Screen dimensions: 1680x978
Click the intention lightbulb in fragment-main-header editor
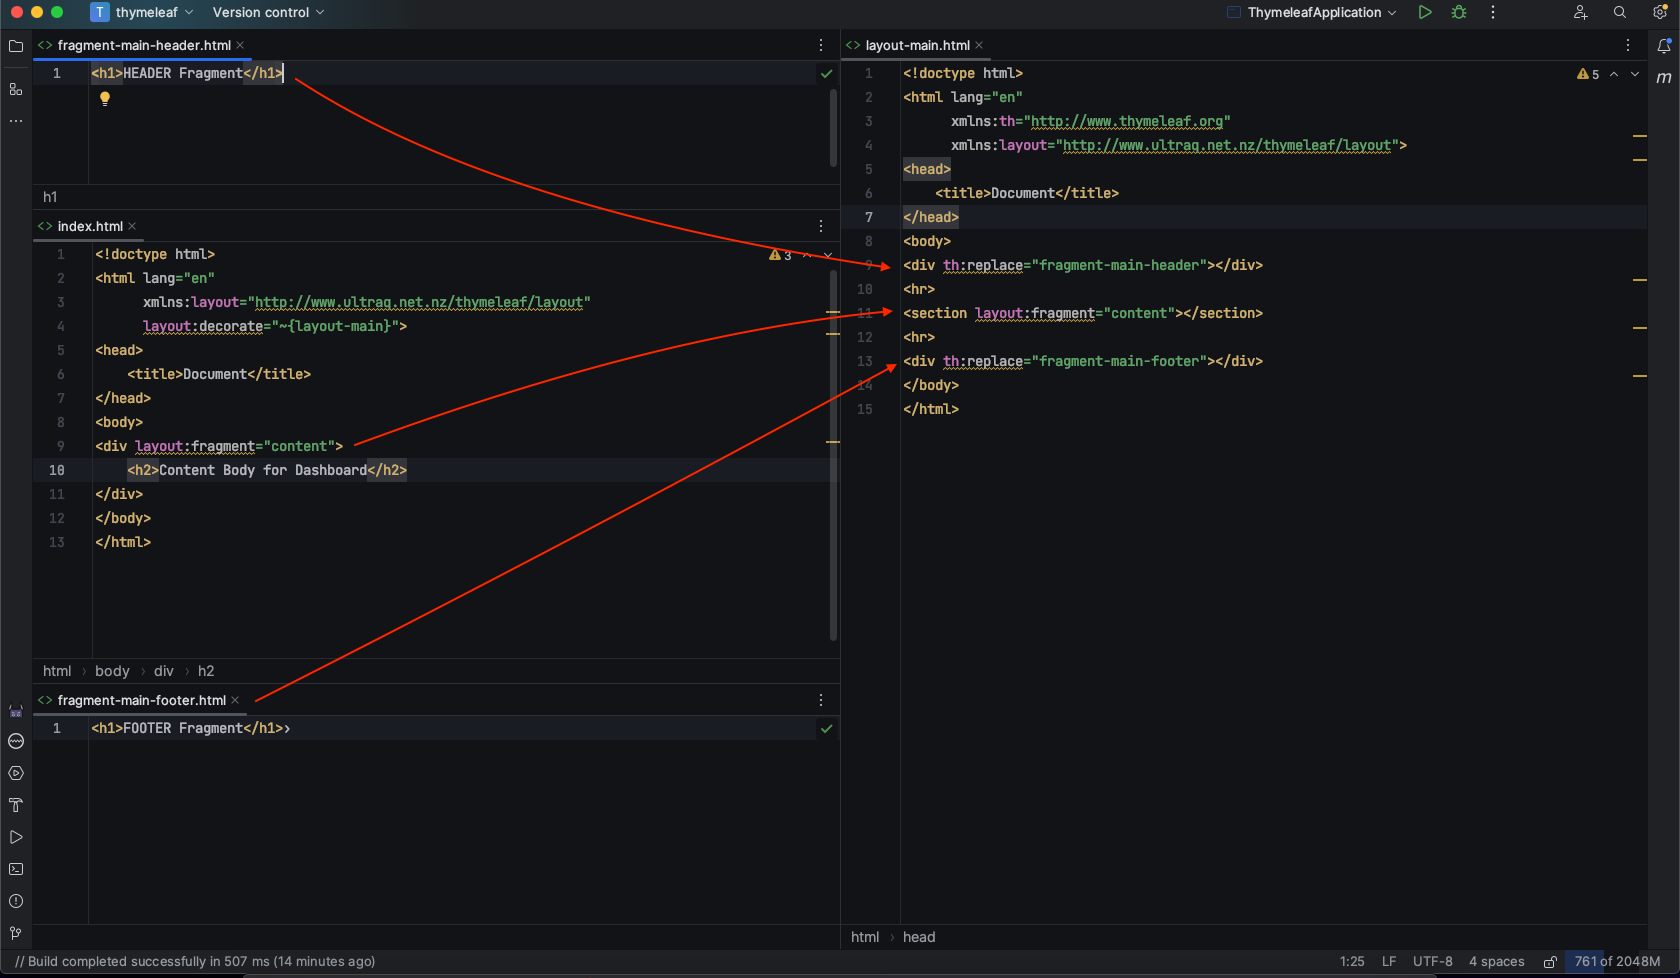point(105,98)
